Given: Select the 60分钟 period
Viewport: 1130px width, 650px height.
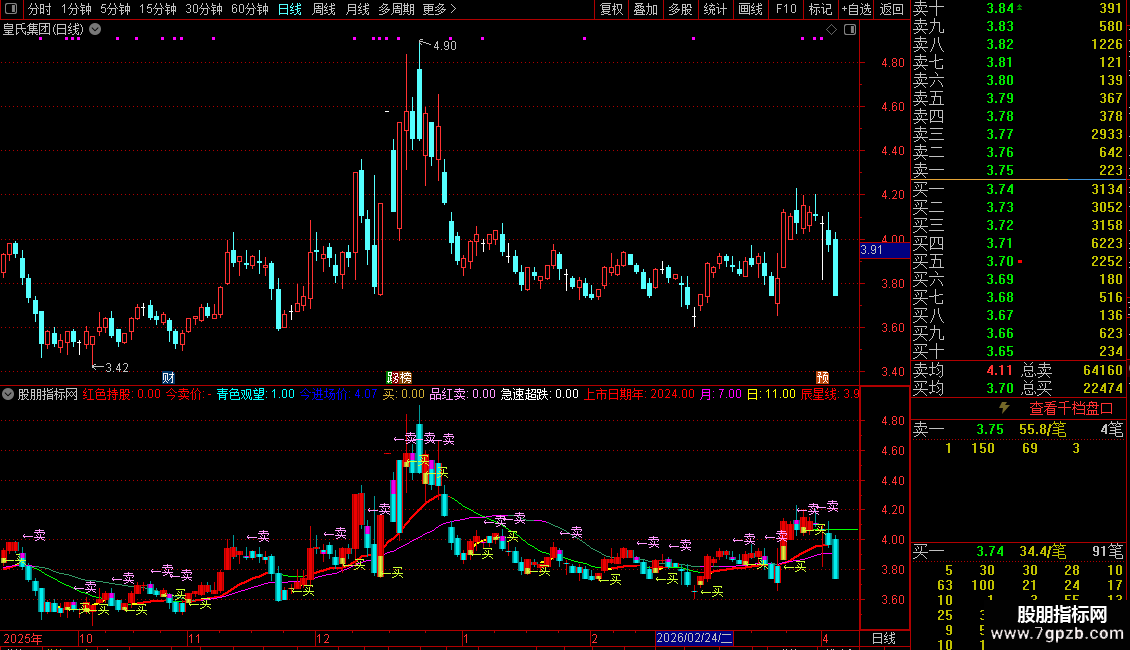Looking at the screenshot, I should click(x=250, y=9).
